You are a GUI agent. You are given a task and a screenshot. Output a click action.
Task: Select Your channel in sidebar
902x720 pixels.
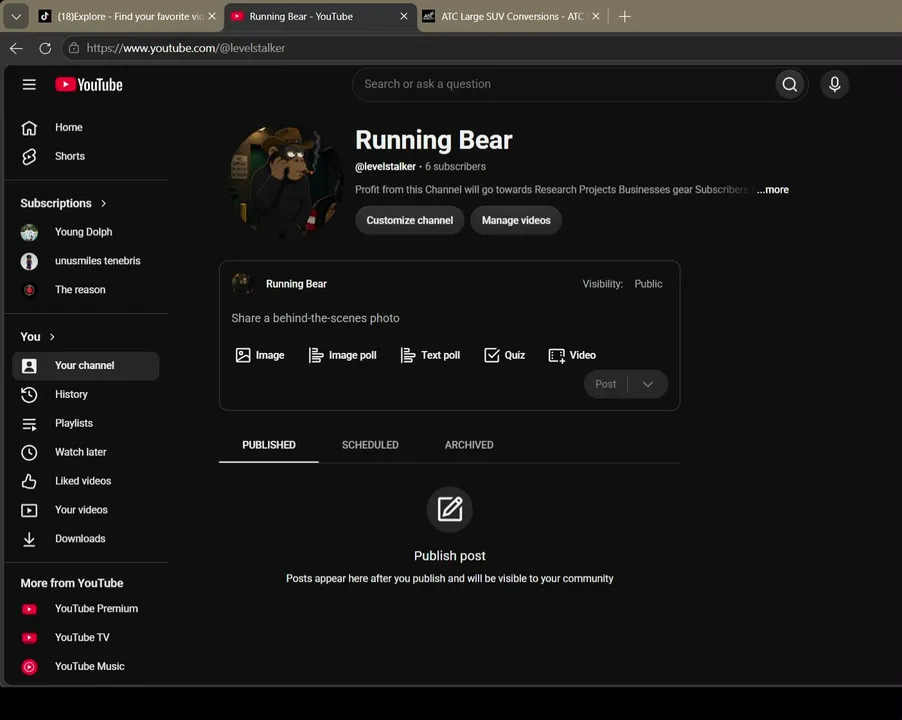click(x=86, y=366)
